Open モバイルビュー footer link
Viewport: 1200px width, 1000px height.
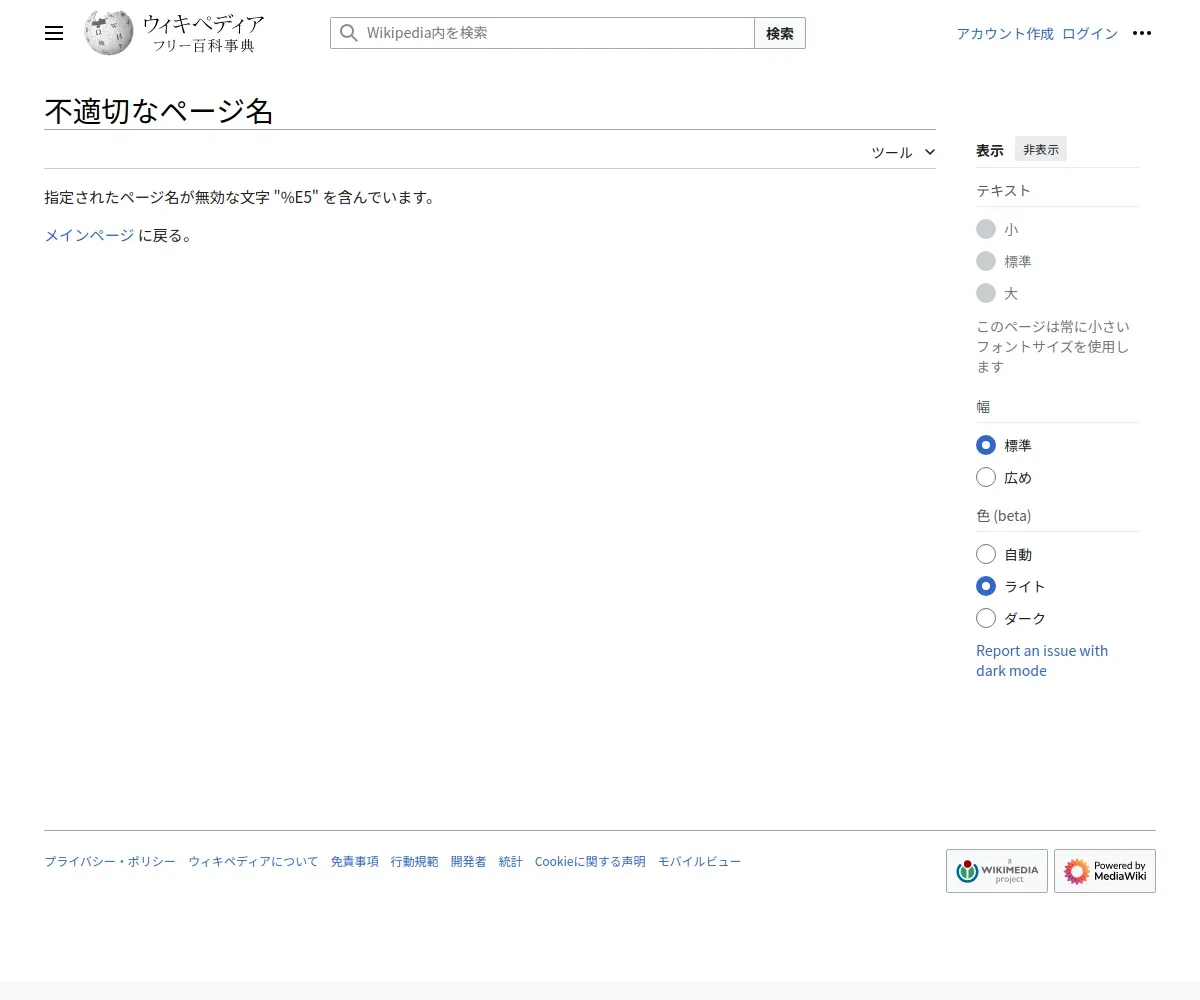point(700,861)
